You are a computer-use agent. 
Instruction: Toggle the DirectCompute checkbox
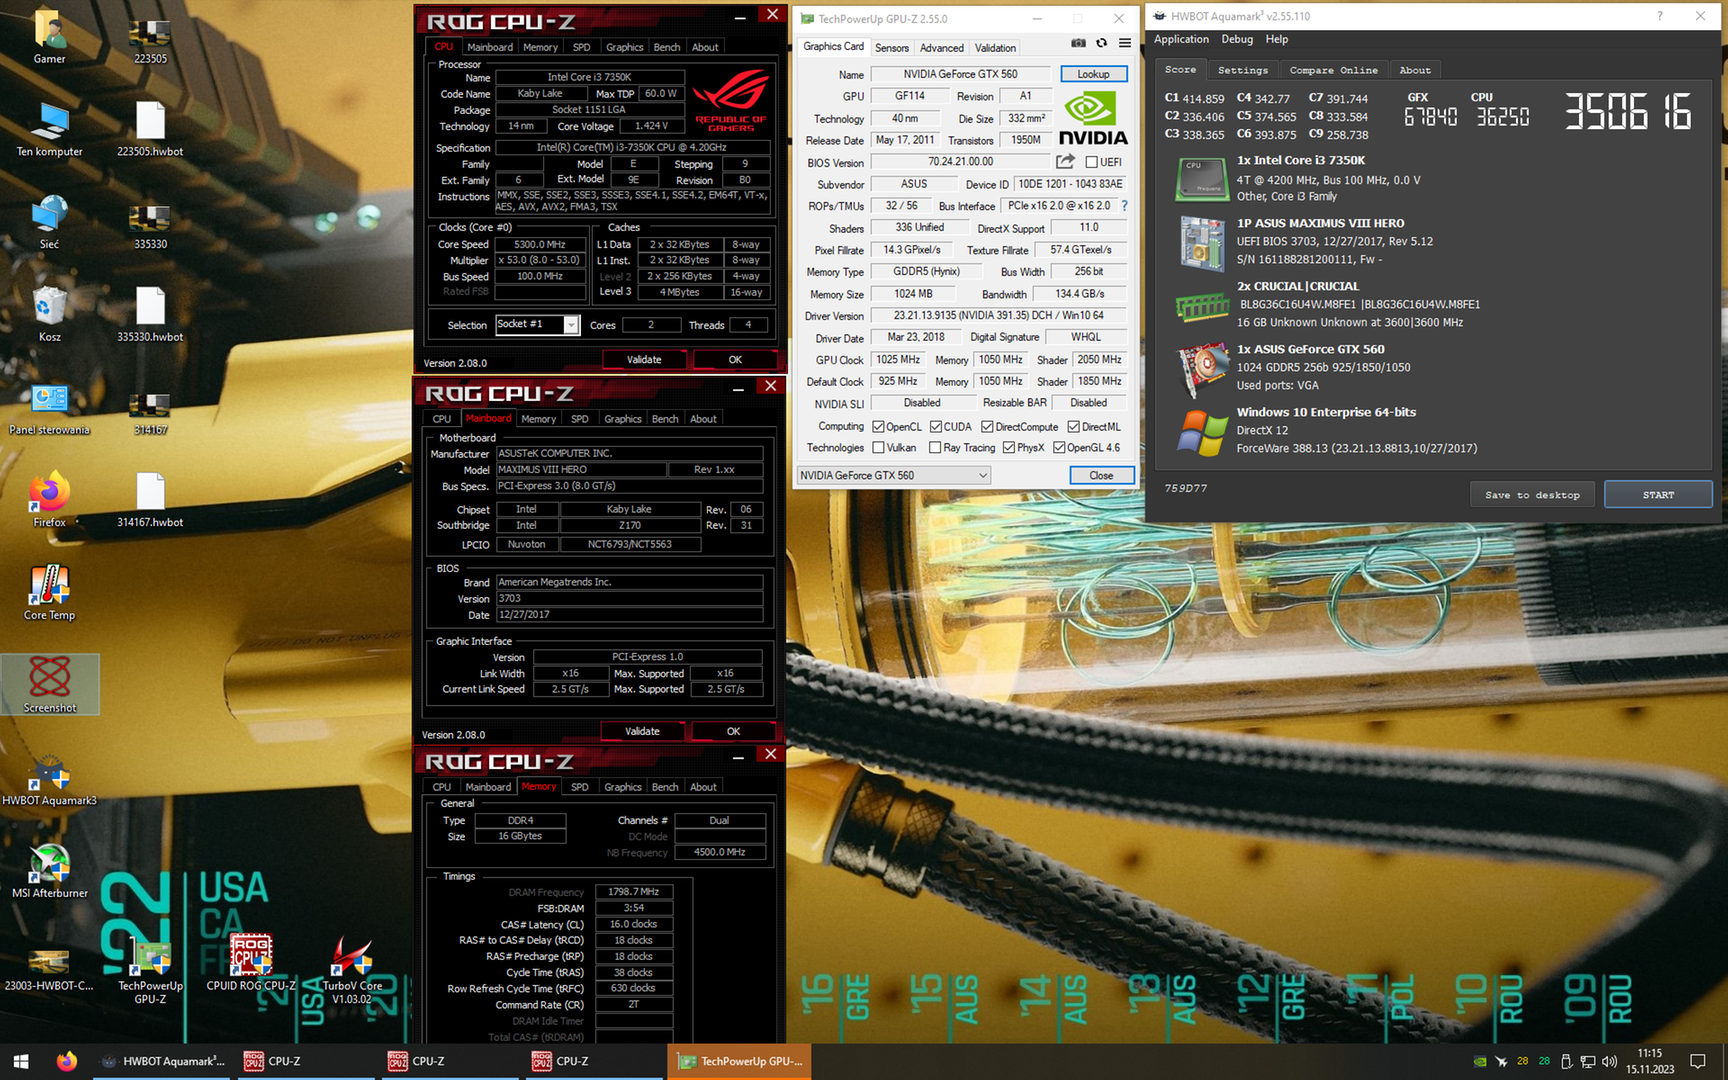click(x=987, y=427)
